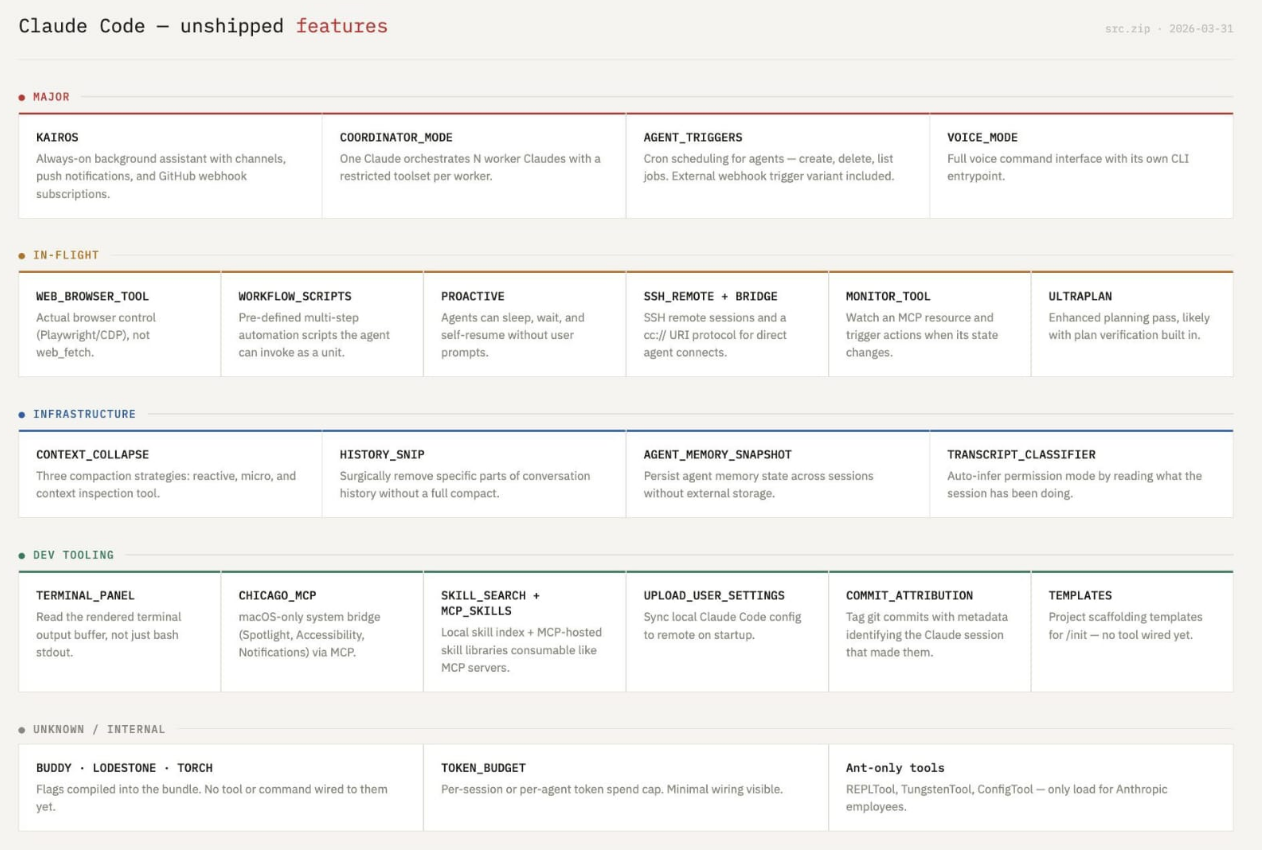
Task: Select the ULTRAPLAN card heading
Action: point(1080,296)
